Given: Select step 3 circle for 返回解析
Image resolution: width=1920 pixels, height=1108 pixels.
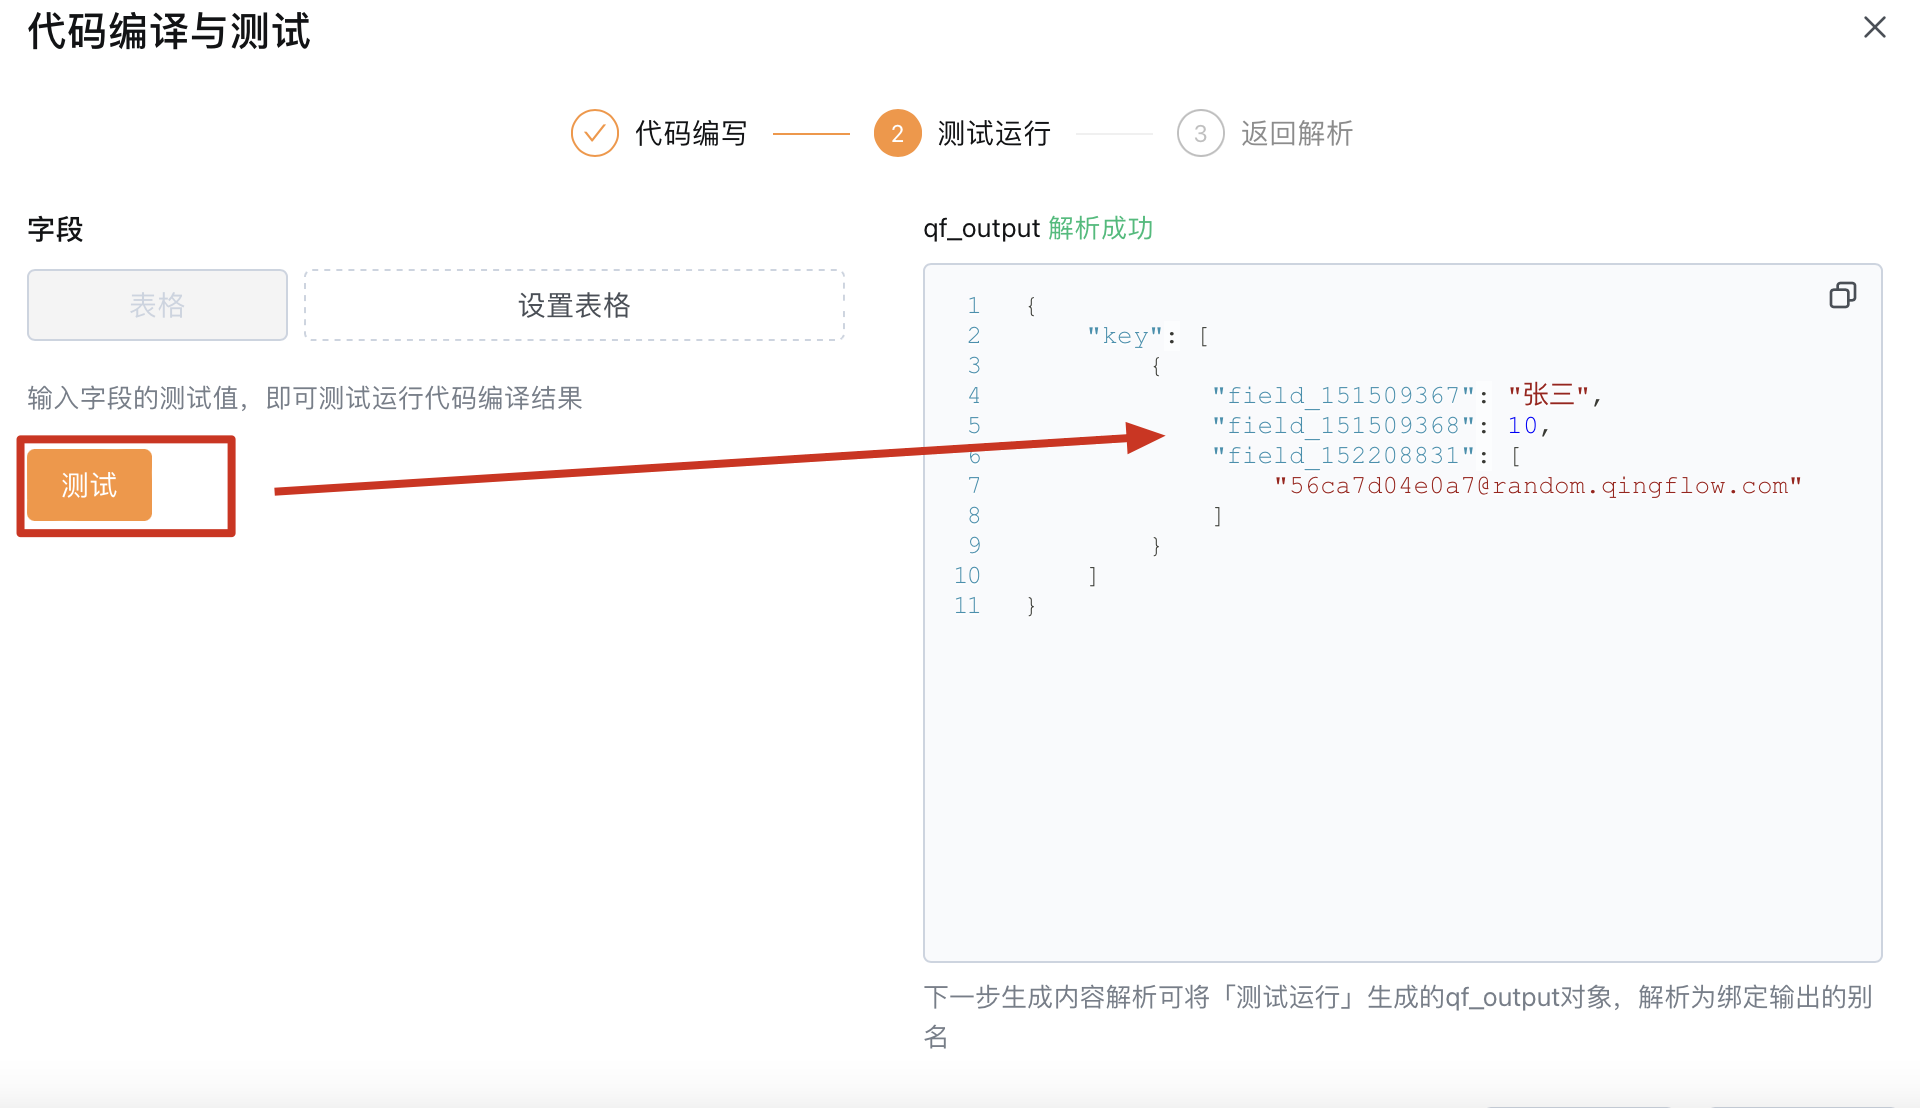Looking at the screenshot, I should [x=1201, y=133].
